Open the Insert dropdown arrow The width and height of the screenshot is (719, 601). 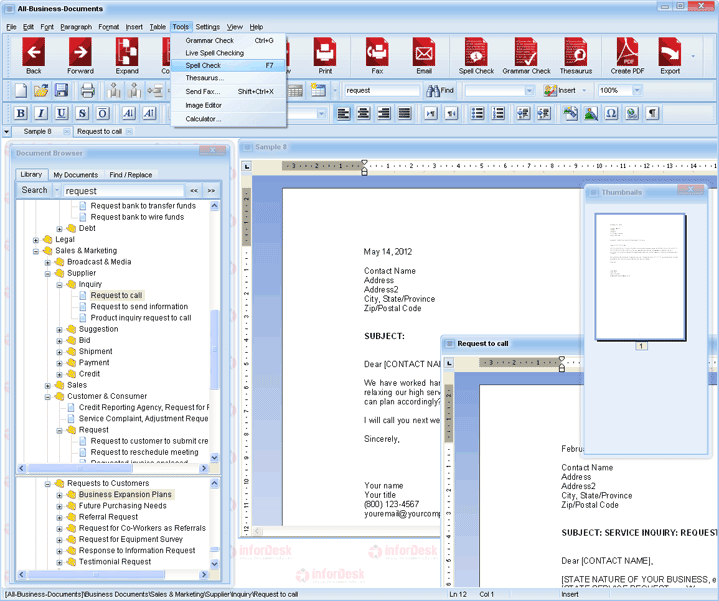(584, 90)
